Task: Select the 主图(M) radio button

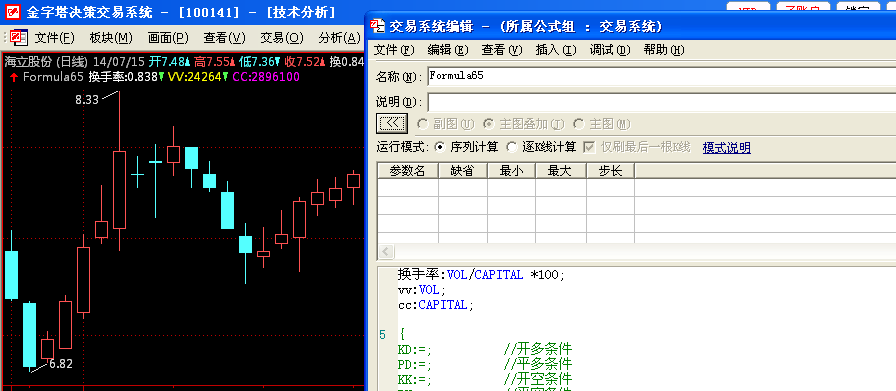Action: tap(602, 124)
